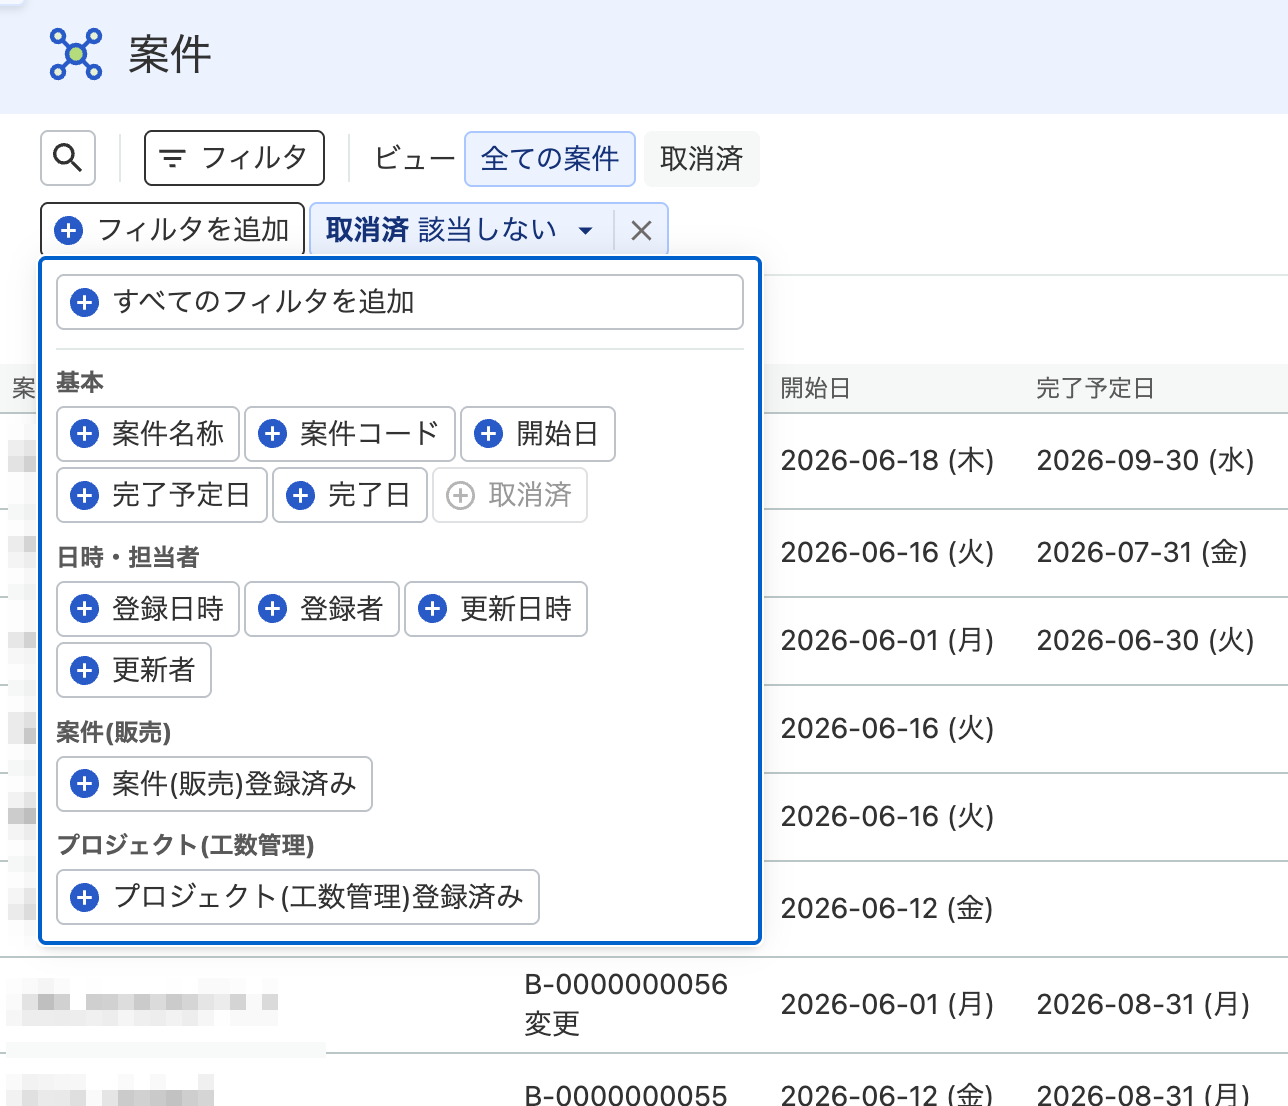Select date 2026-07-31 (金) cell
1288x1106 pixels.
pos(1142,552)
